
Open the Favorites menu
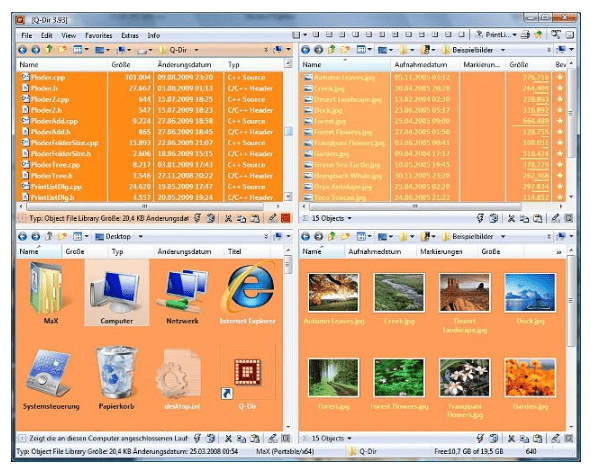pyautogui.click(x=98, y=35)
